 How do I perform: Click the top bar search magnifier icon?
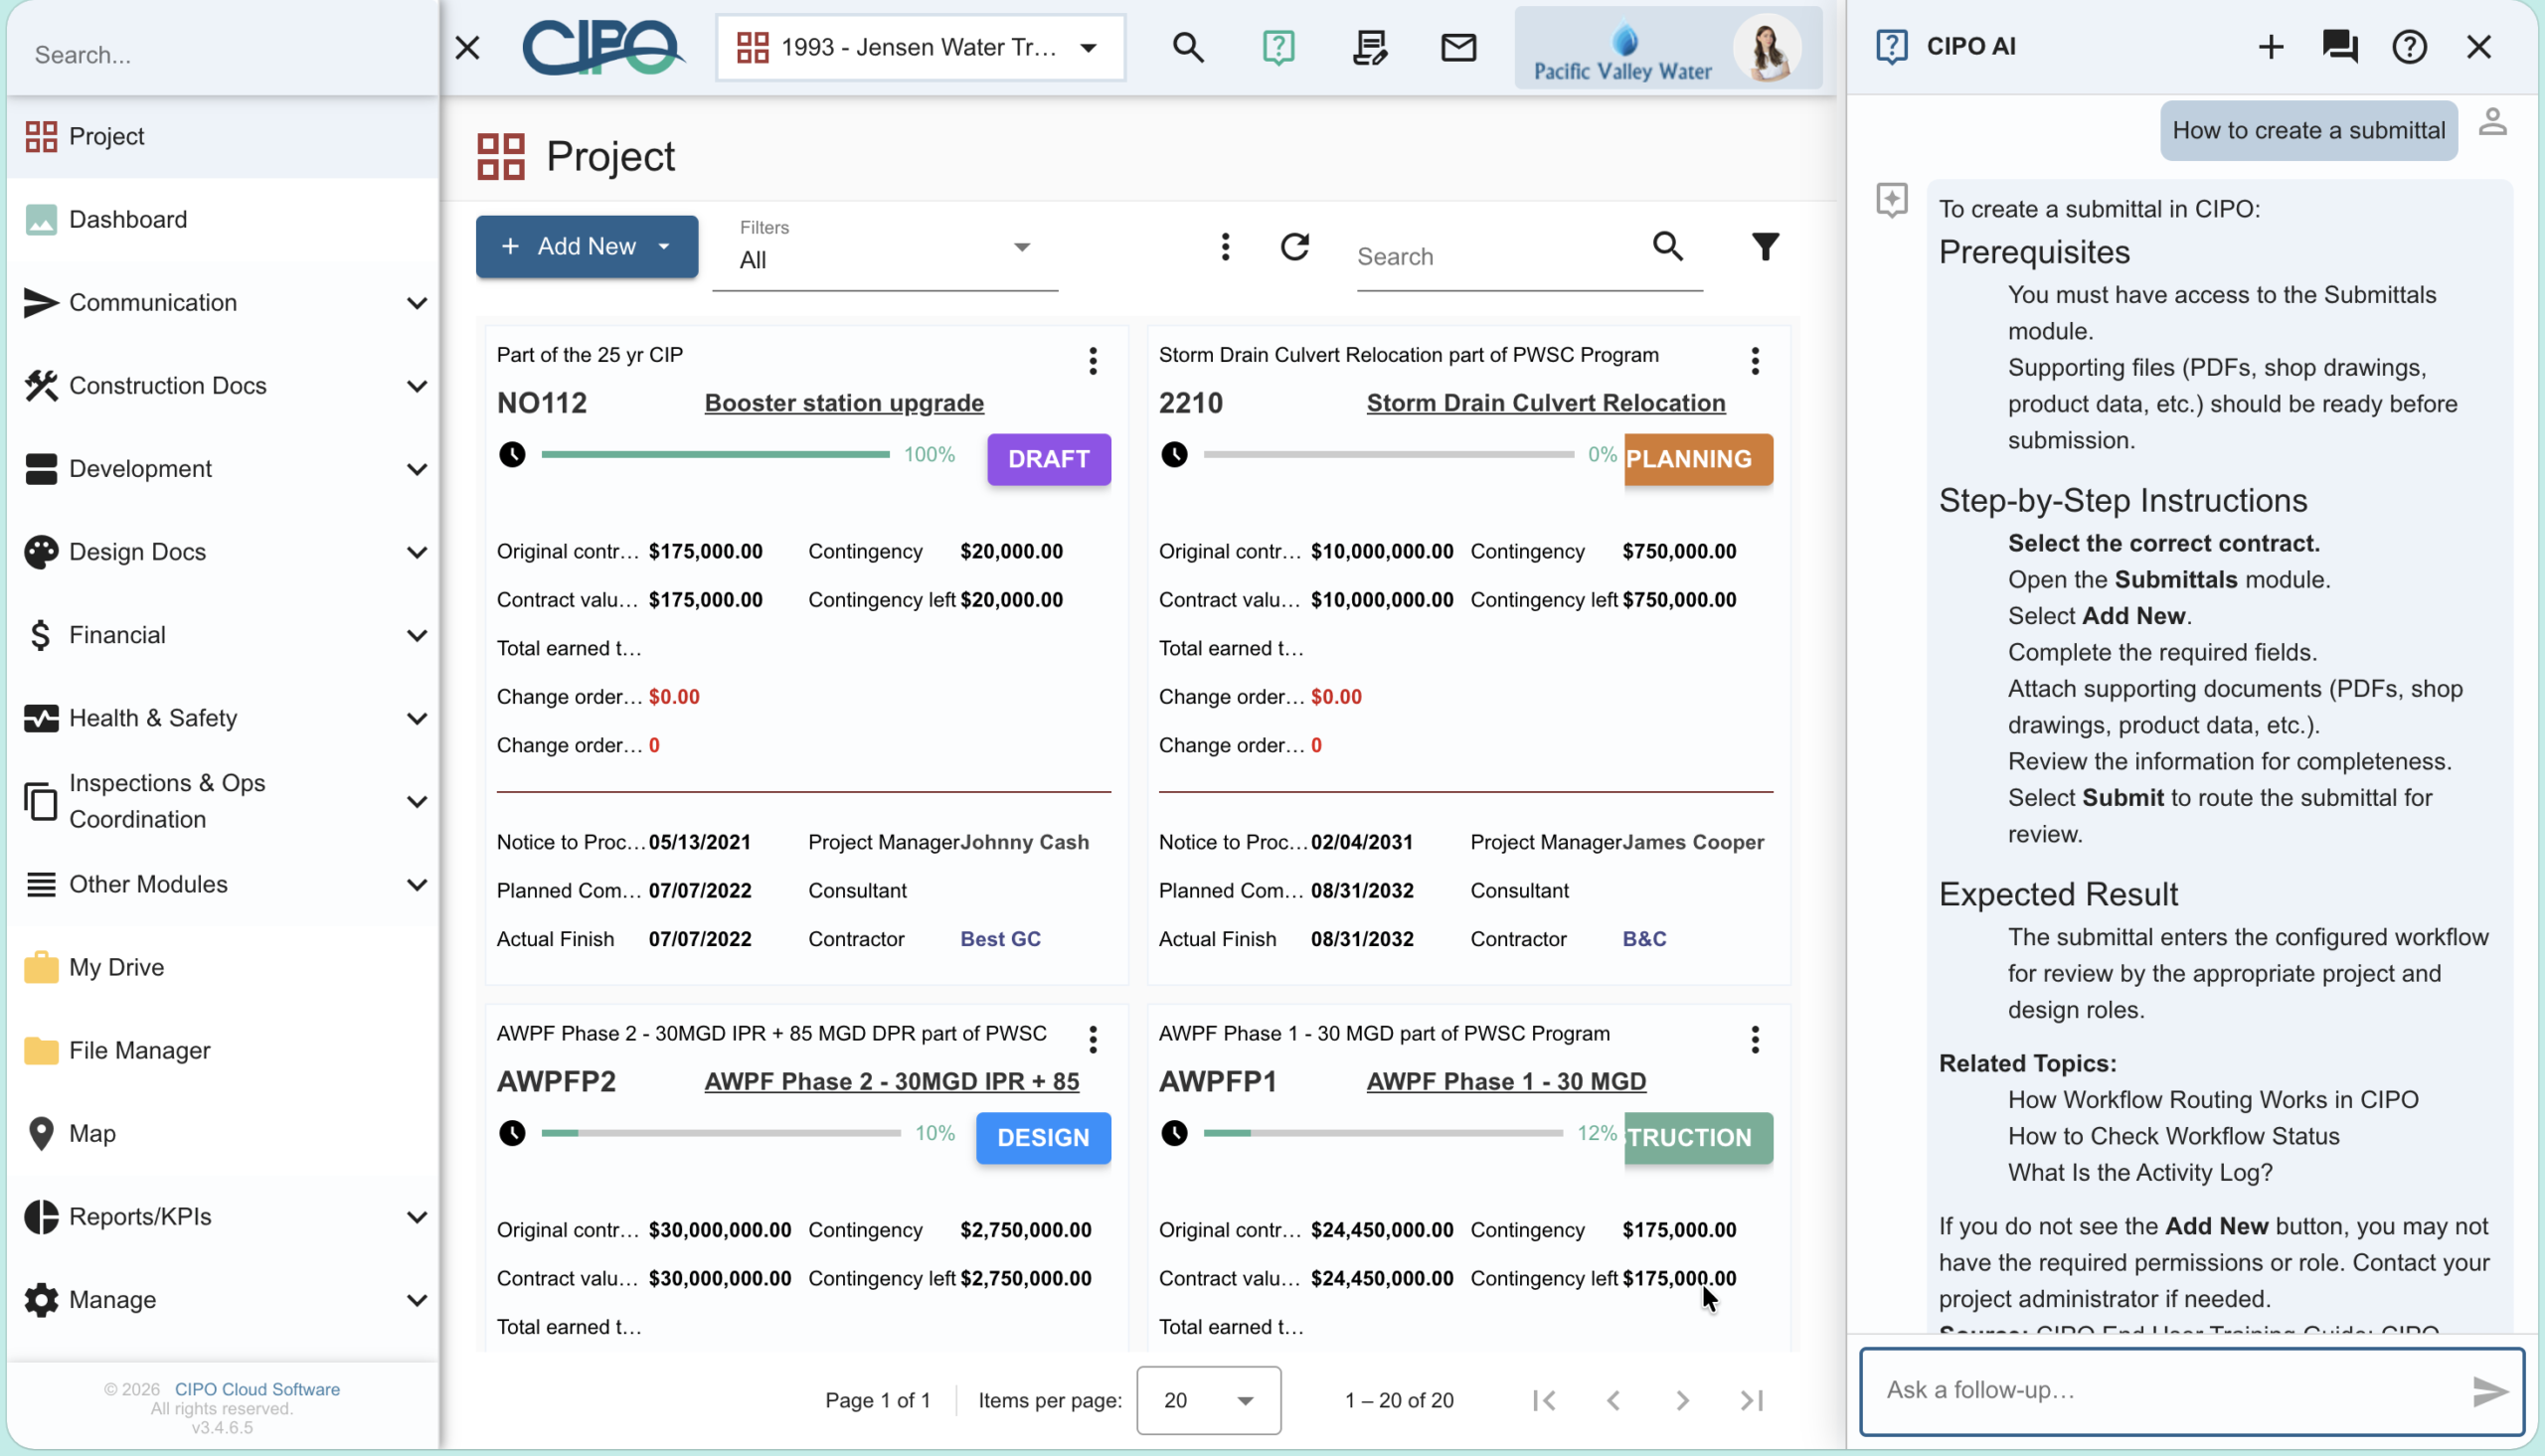[x=1187, y=47]
